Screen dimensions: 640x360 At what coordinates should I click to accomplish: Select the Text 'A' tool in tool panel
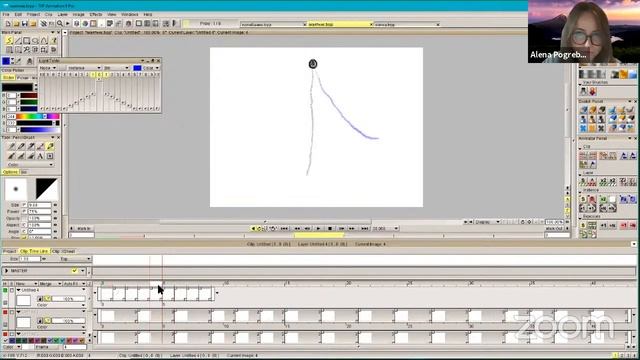40,156
